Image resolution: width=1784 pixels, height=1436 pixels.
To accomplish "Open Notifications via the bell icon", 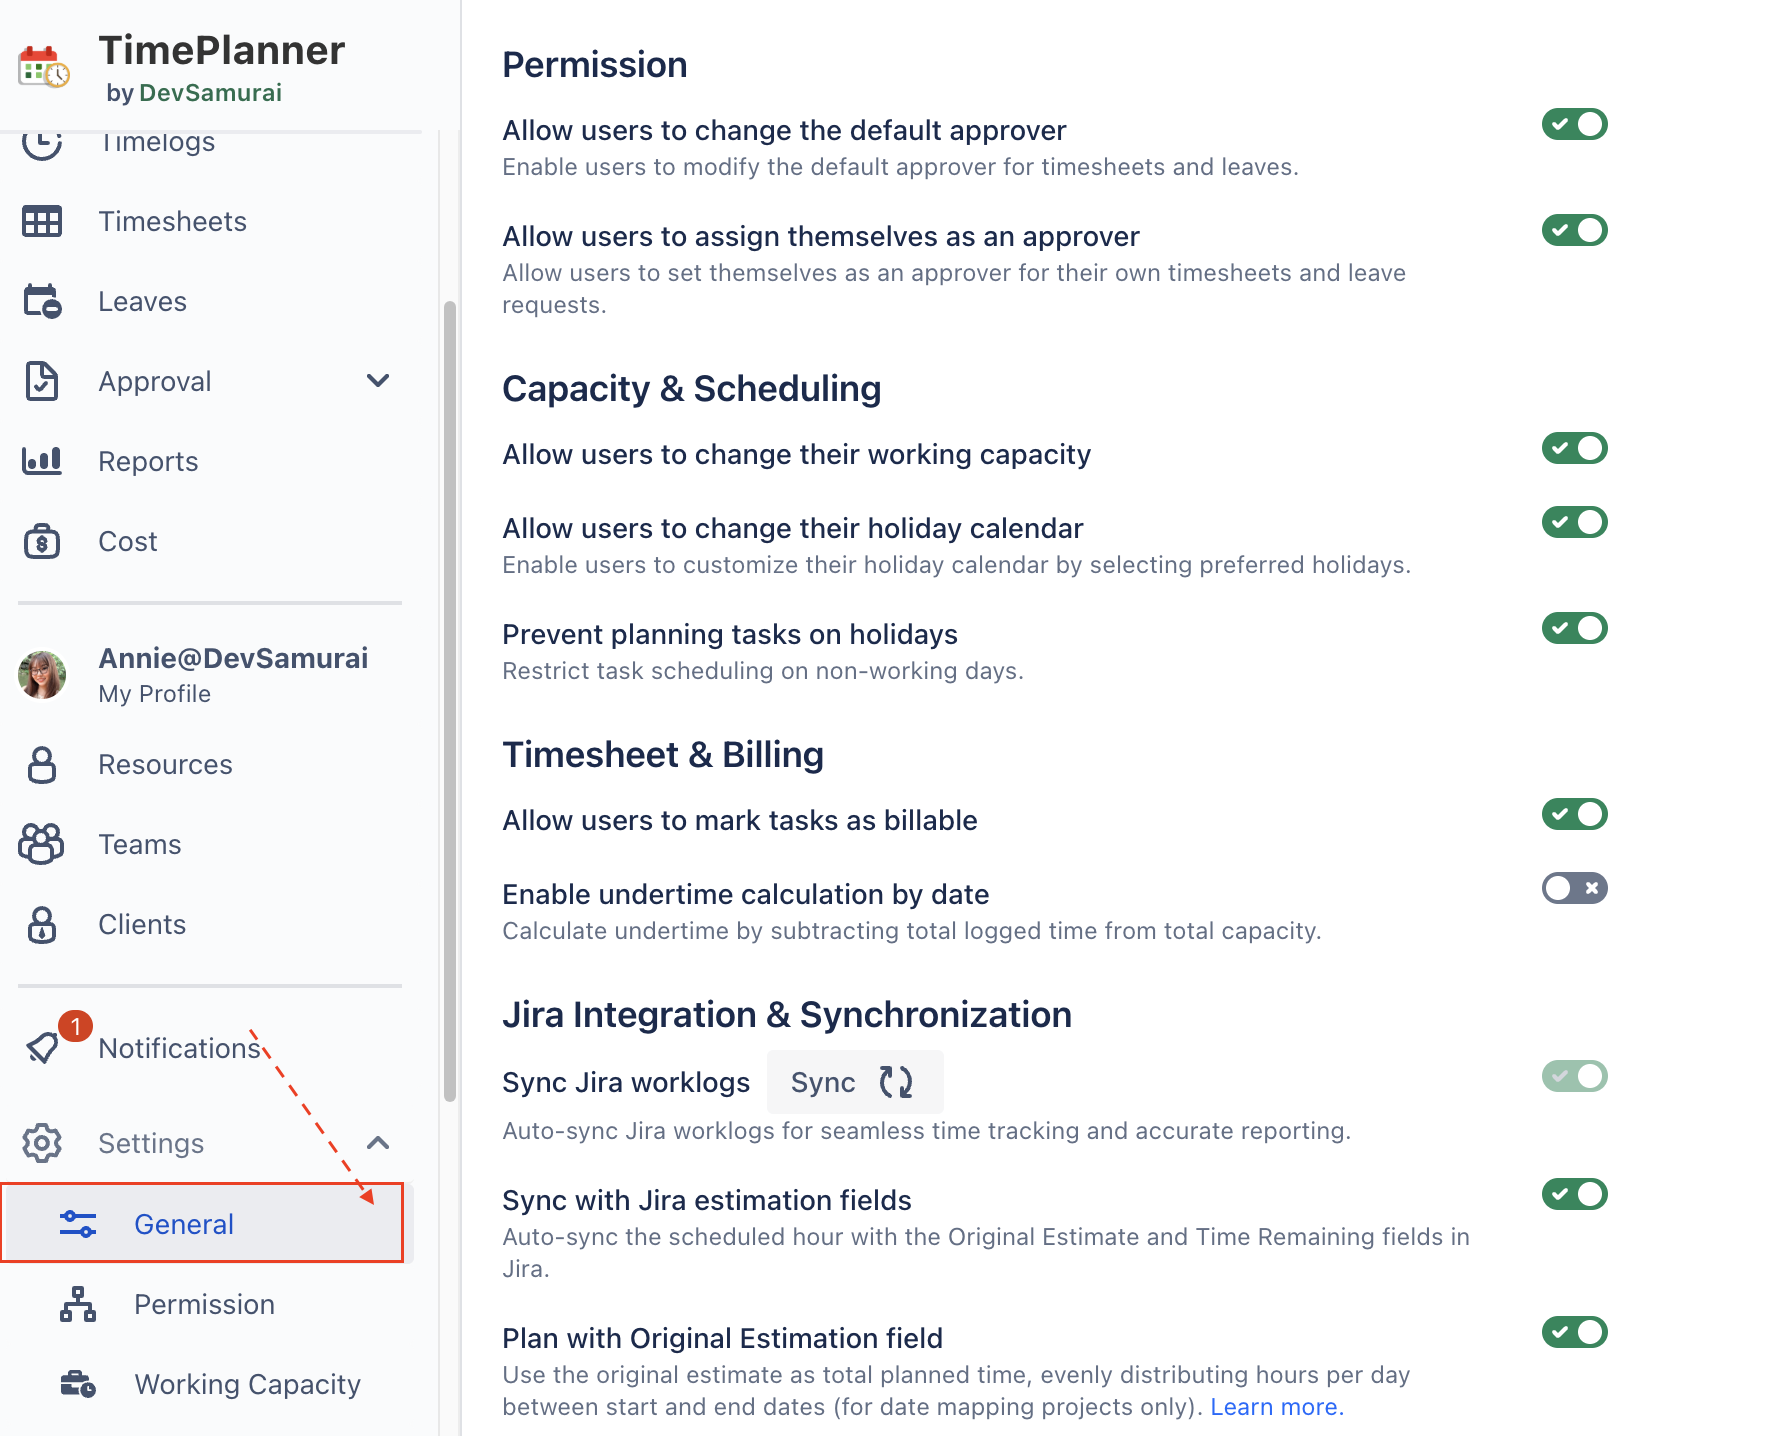I will point(44,1047).
